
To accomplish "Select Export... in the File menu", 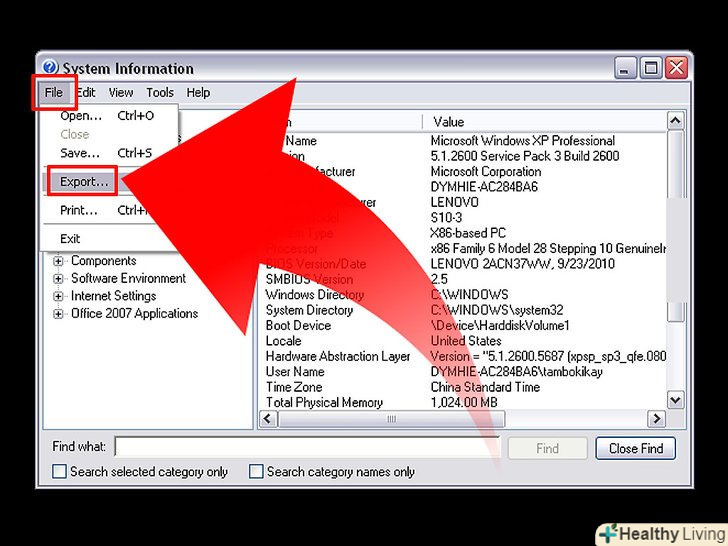I will click(x=84, y=182).
